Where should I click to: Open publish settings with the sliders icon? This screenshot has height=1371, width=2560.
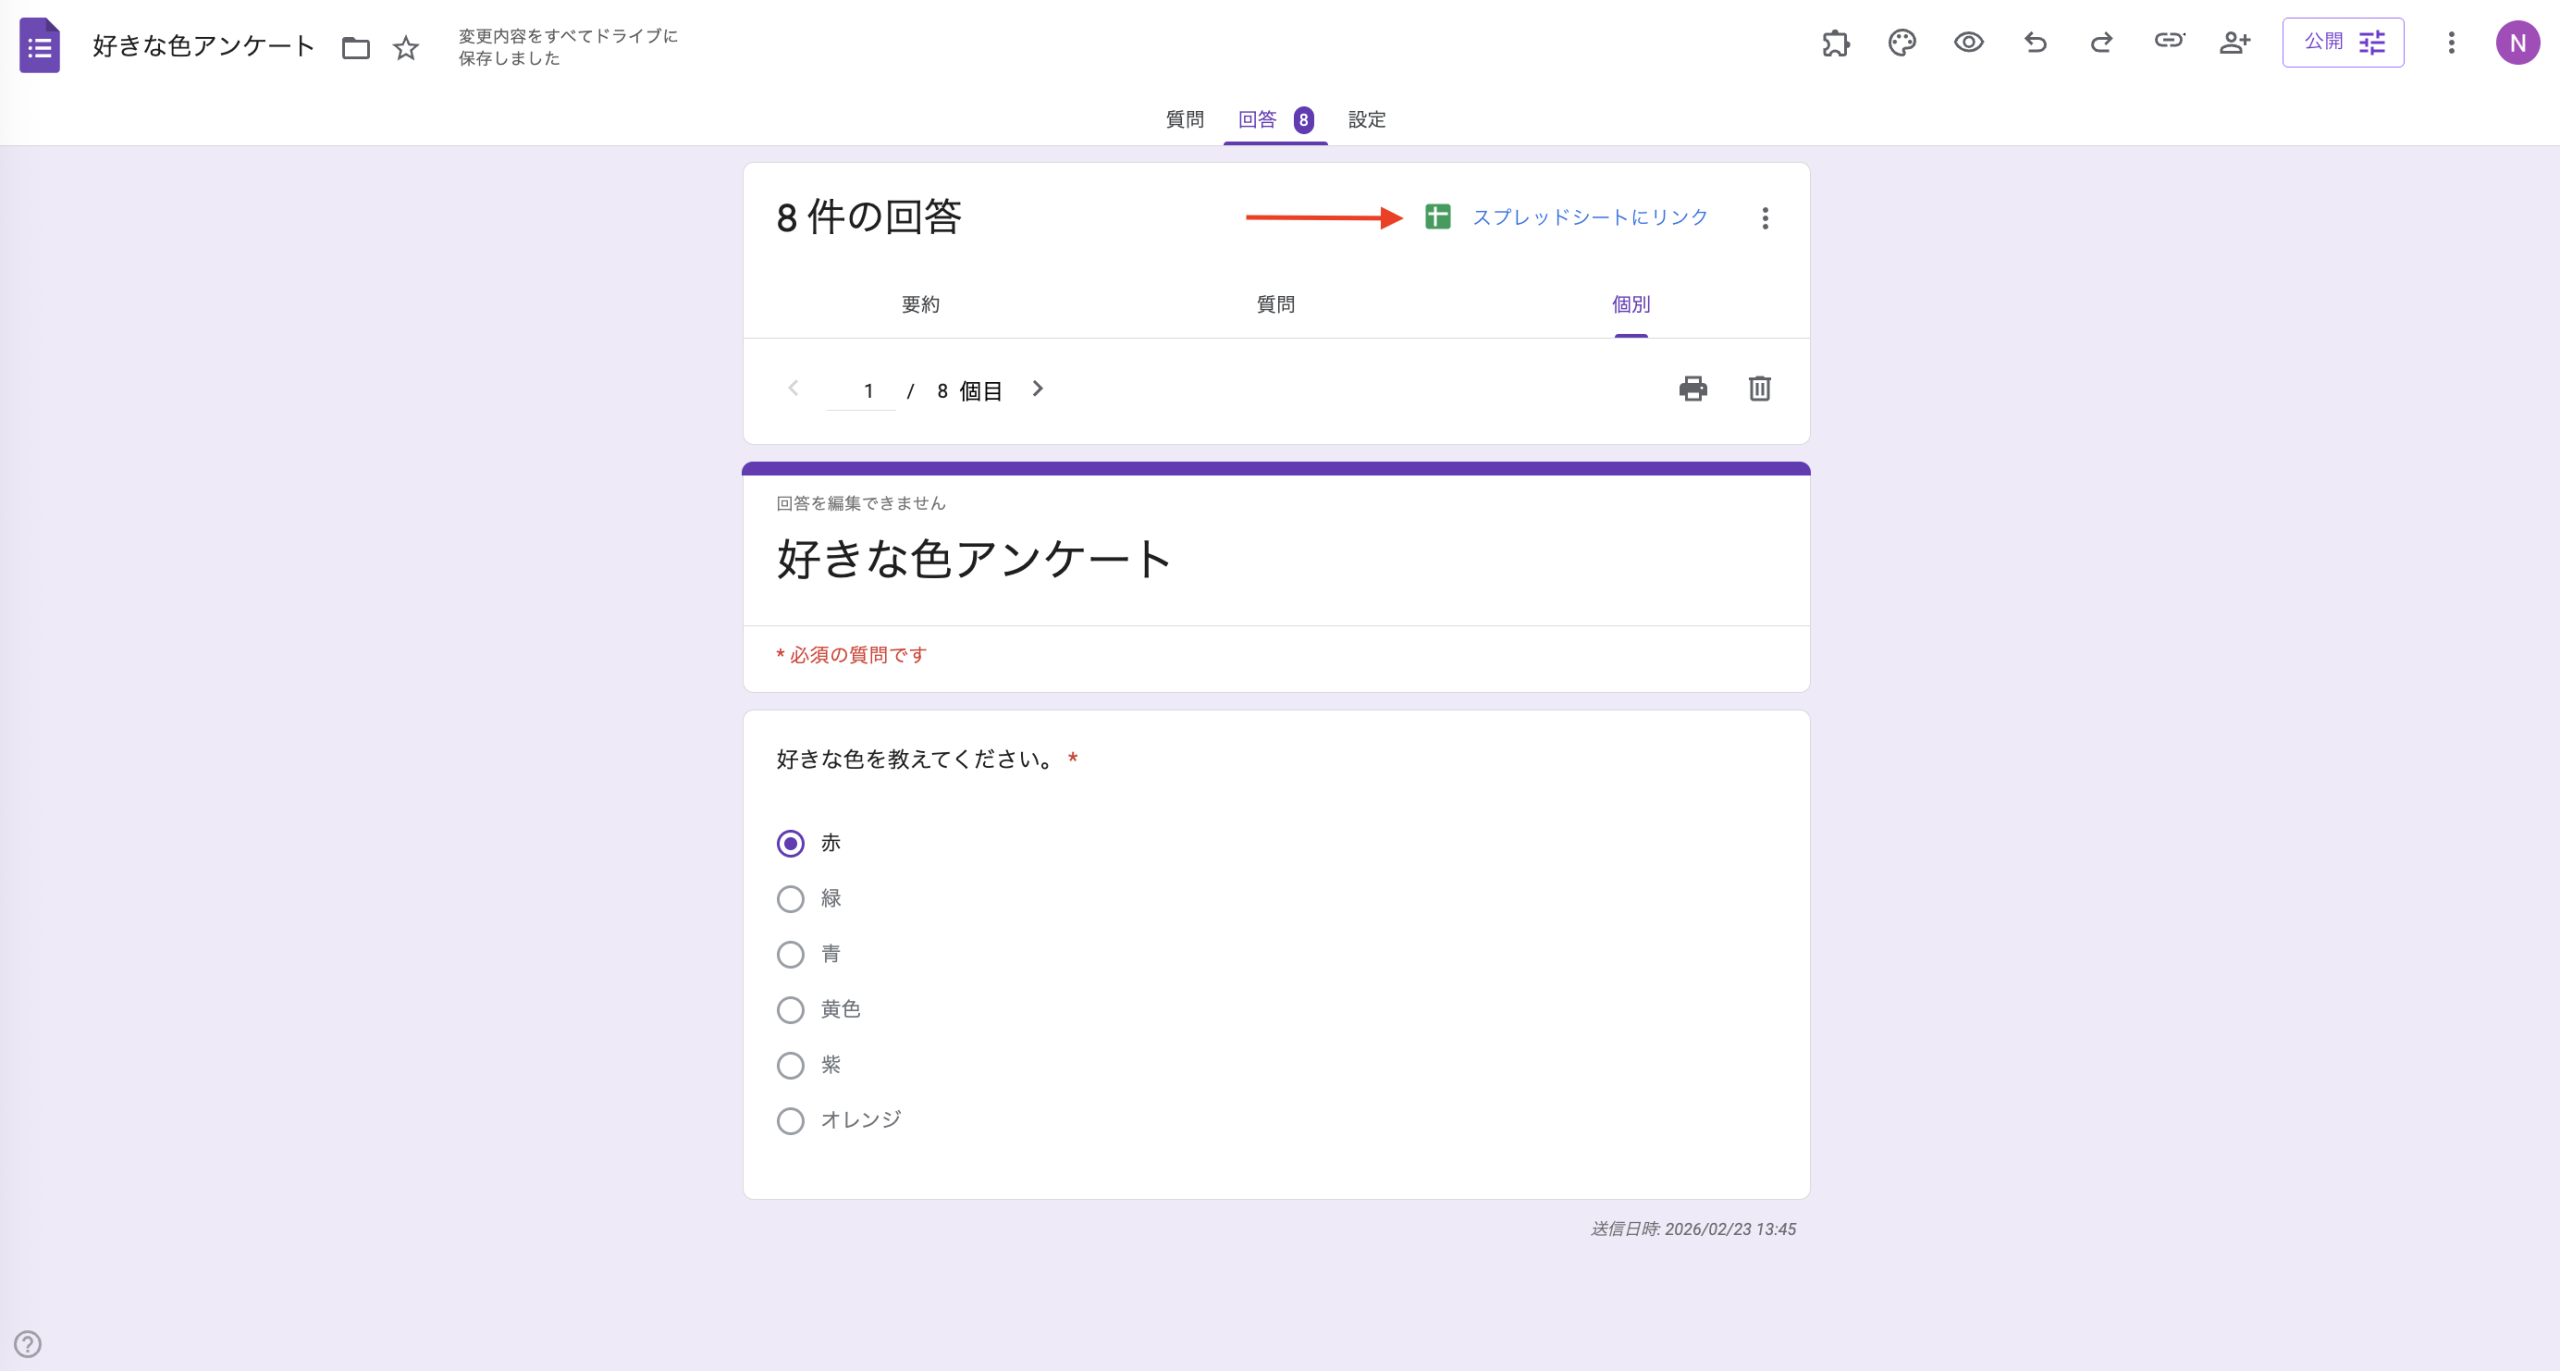[x=2373, y=42]
